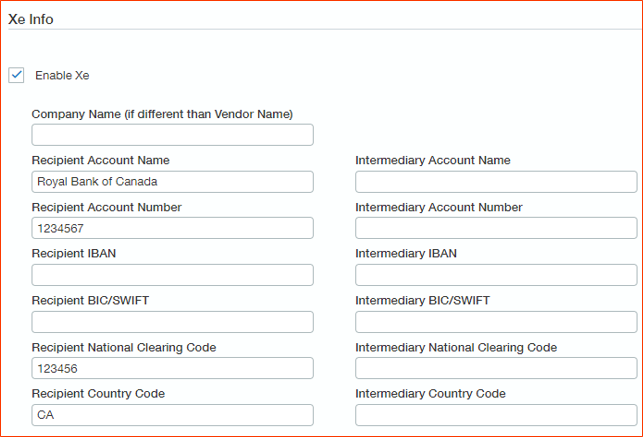Viewport: 643px width, 437px height.
Task: Select the Recipient Account Number field
Action: 172,228
